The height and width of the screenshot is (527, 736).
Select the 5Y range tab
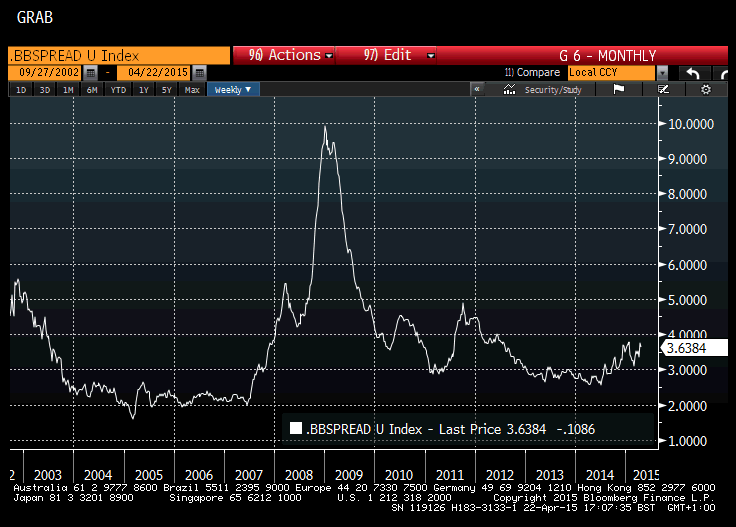point(167,90)
